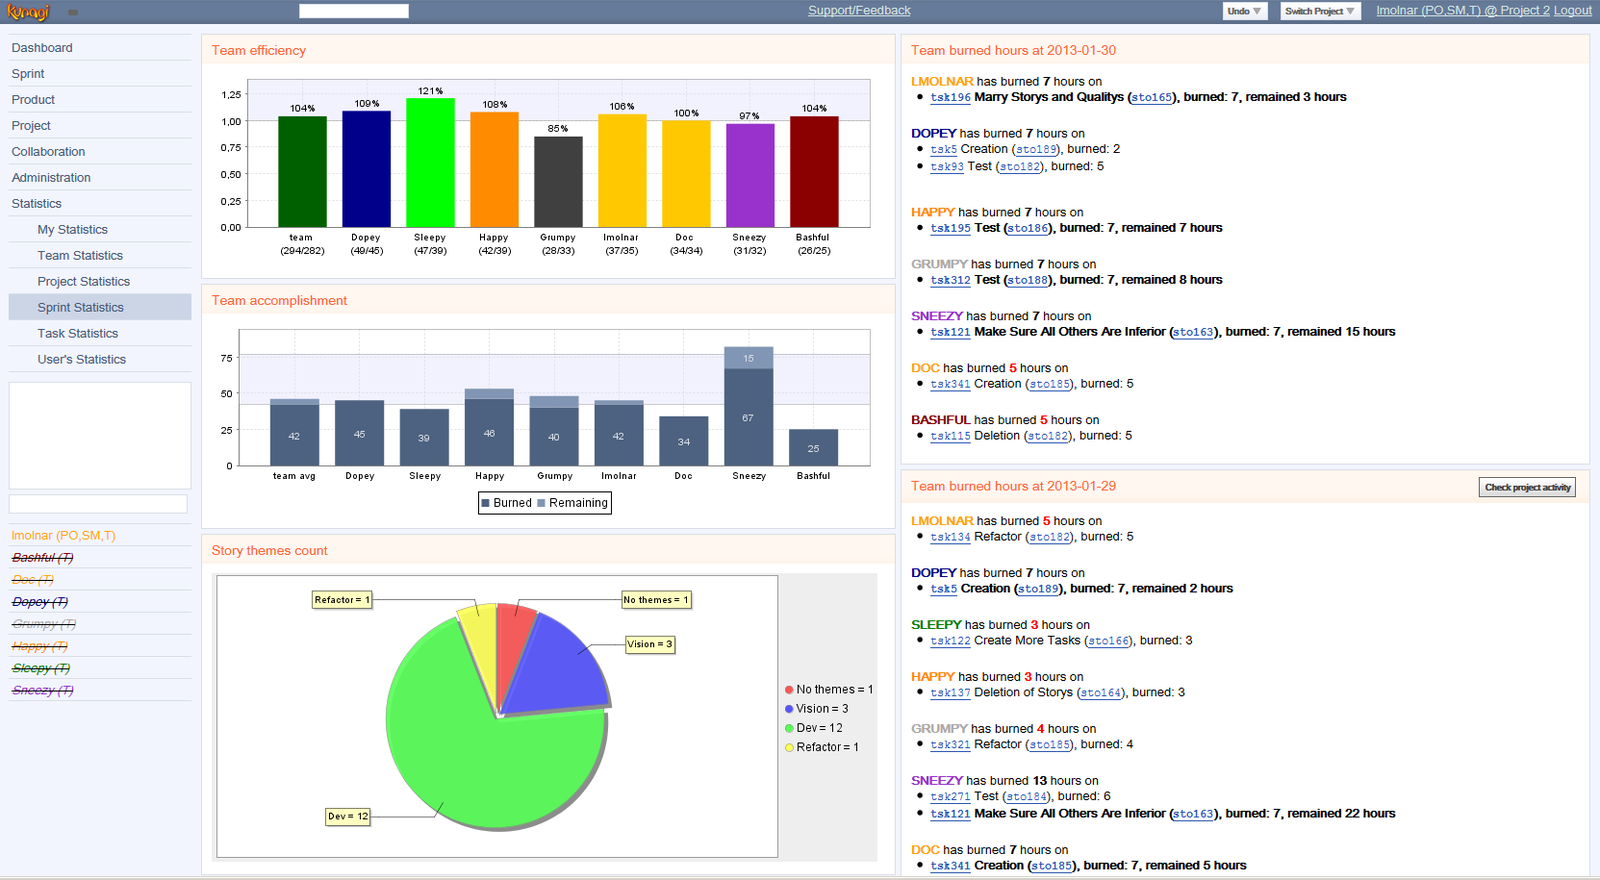The width and height of the screenshot is (1600, 880).
Task: Open task tsk195 under HAPPY
Action: pos(950,229)
